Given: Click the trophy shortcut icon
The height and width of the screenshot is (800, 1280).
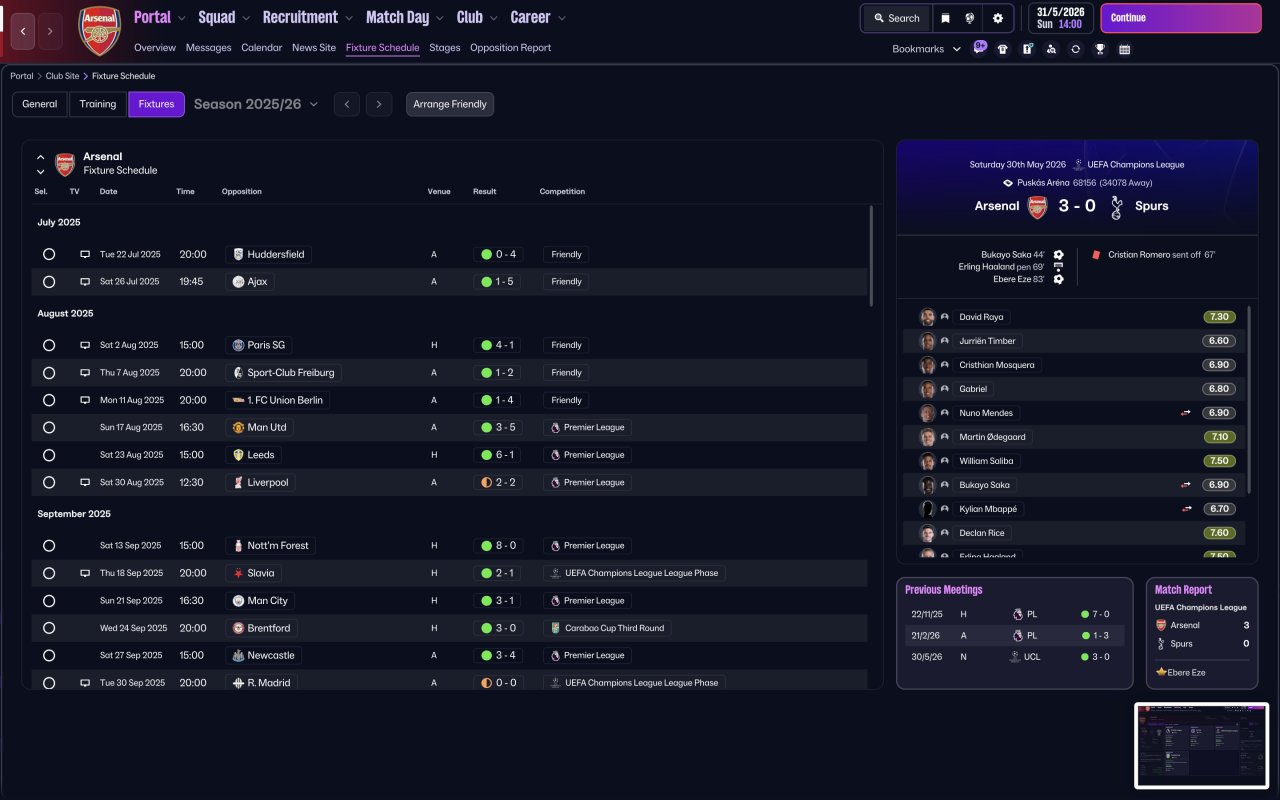Looking at the screenshot, I should tap(1100, 49).
